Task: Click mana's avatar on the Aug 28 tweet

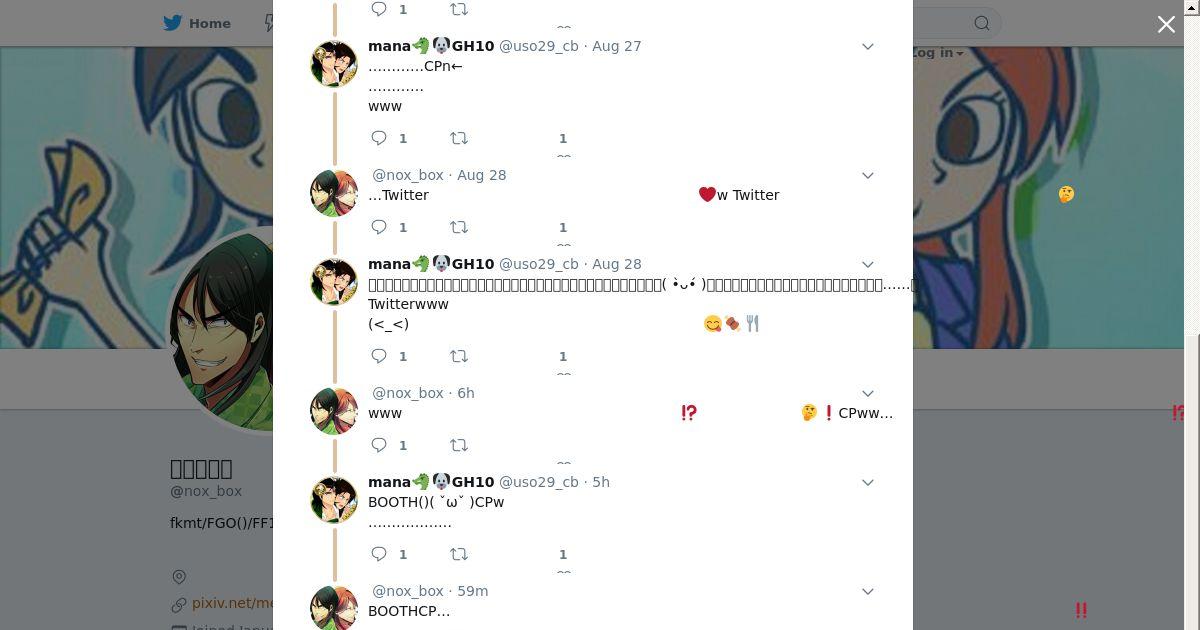Action: coord(334,282)
